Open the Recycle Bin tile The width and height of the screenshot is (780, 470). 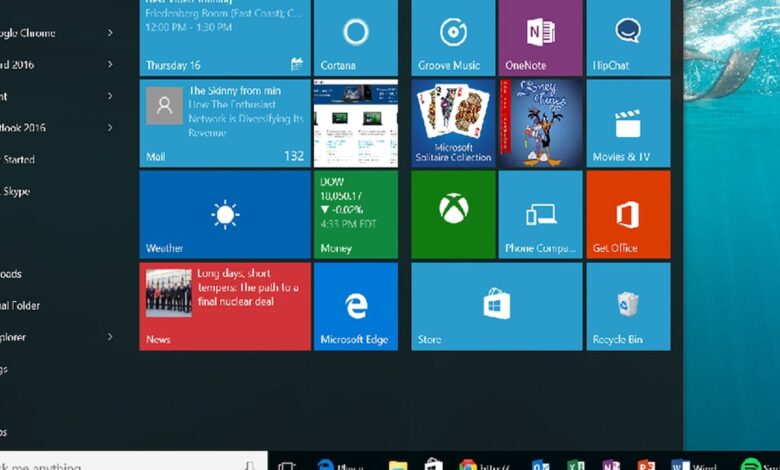(x=628, y=306)
